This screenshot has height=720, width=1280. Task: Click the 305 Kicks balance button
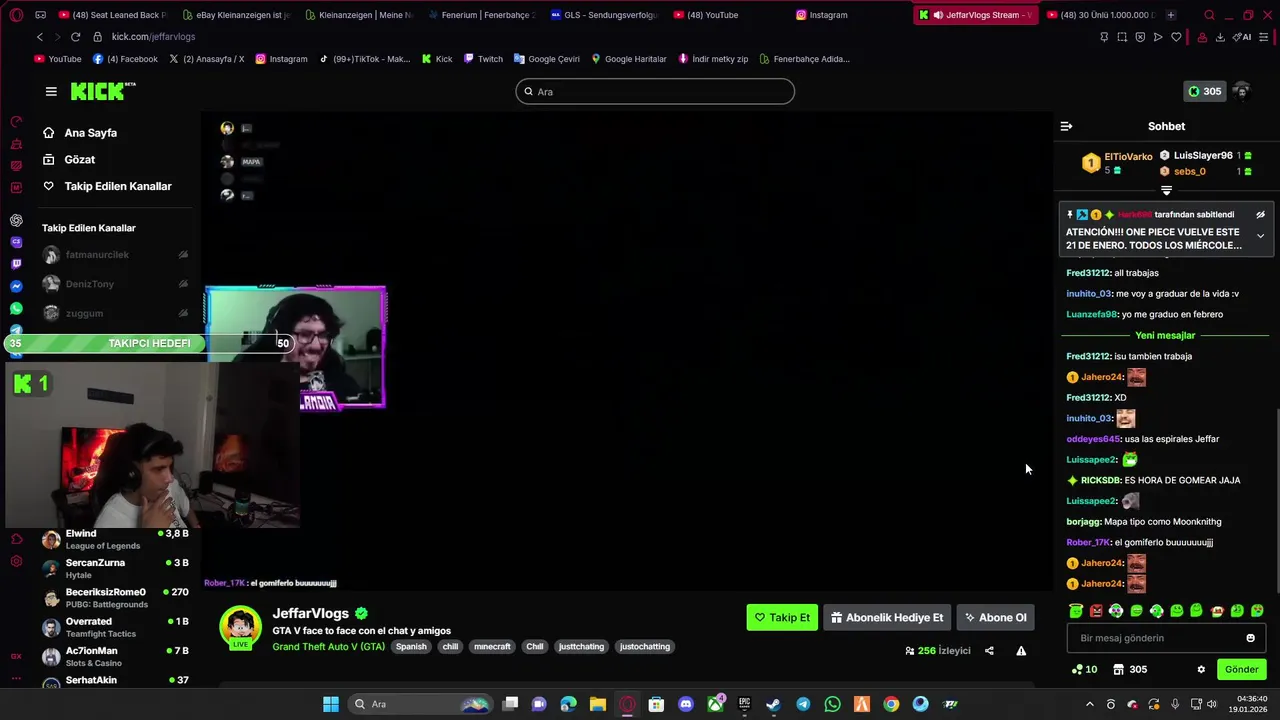[x=1204, y=91]
